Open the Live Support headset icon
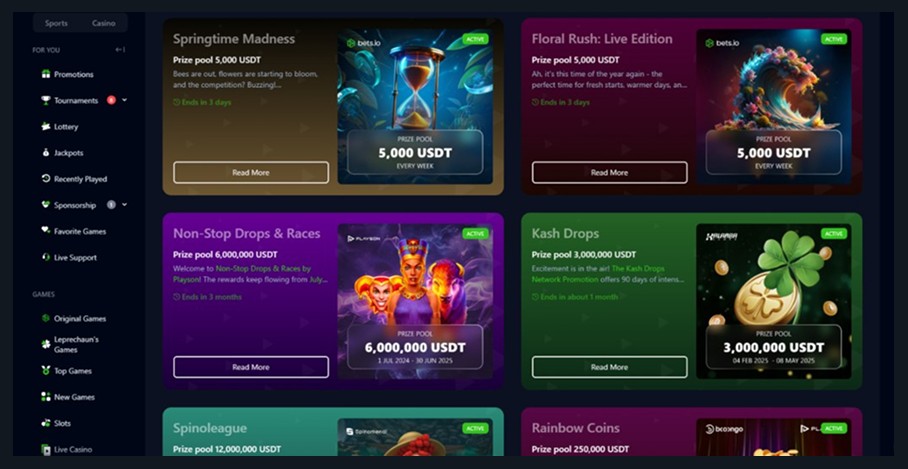Image resolution: width=908 pixels, height=469 pixels. [46, 257]
